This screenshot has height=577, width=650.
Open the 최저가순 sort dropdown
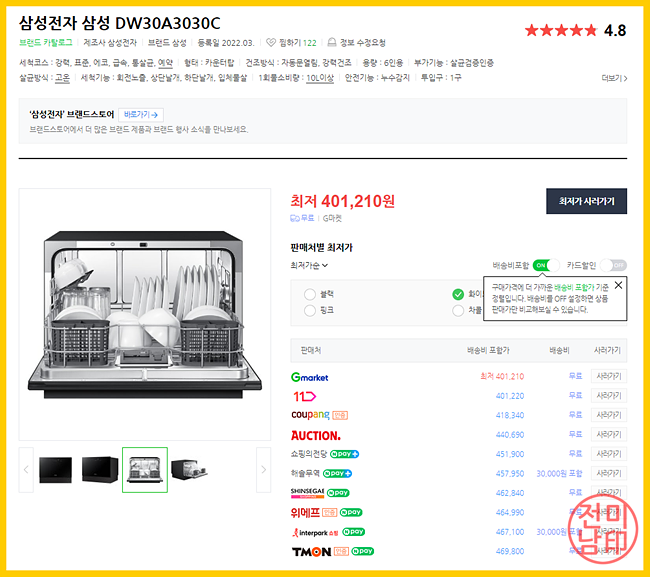tap(309, 265)
